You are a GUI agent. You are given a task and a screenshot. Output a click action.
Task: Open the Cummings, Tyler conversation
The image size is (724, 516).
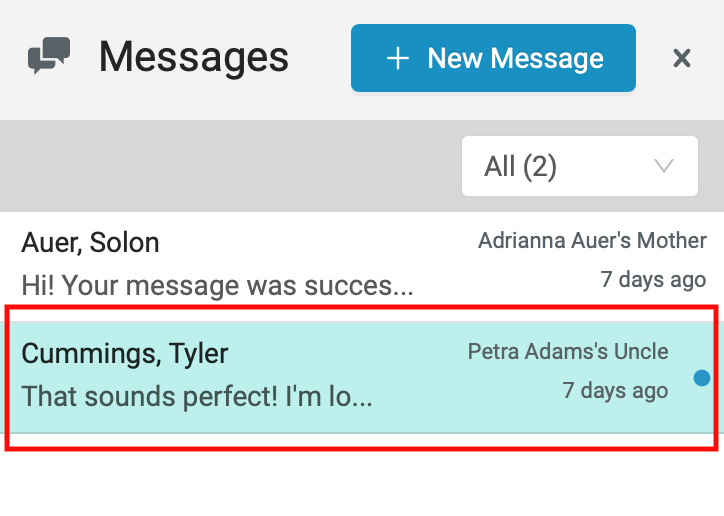tap(362, 378)
